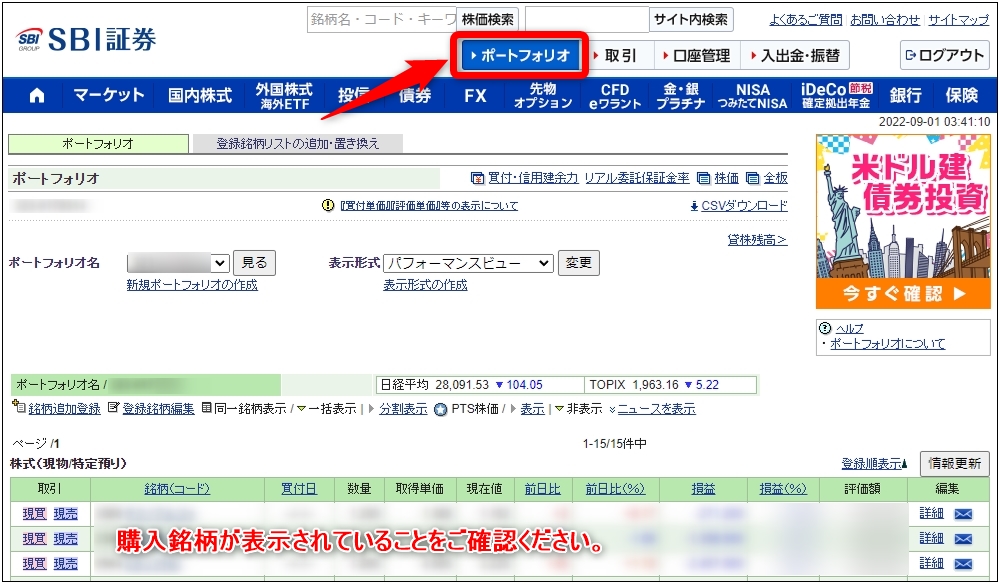Click the stock name search field
1000x584 pixels.
pyautogui.click(x=381, y=20)
